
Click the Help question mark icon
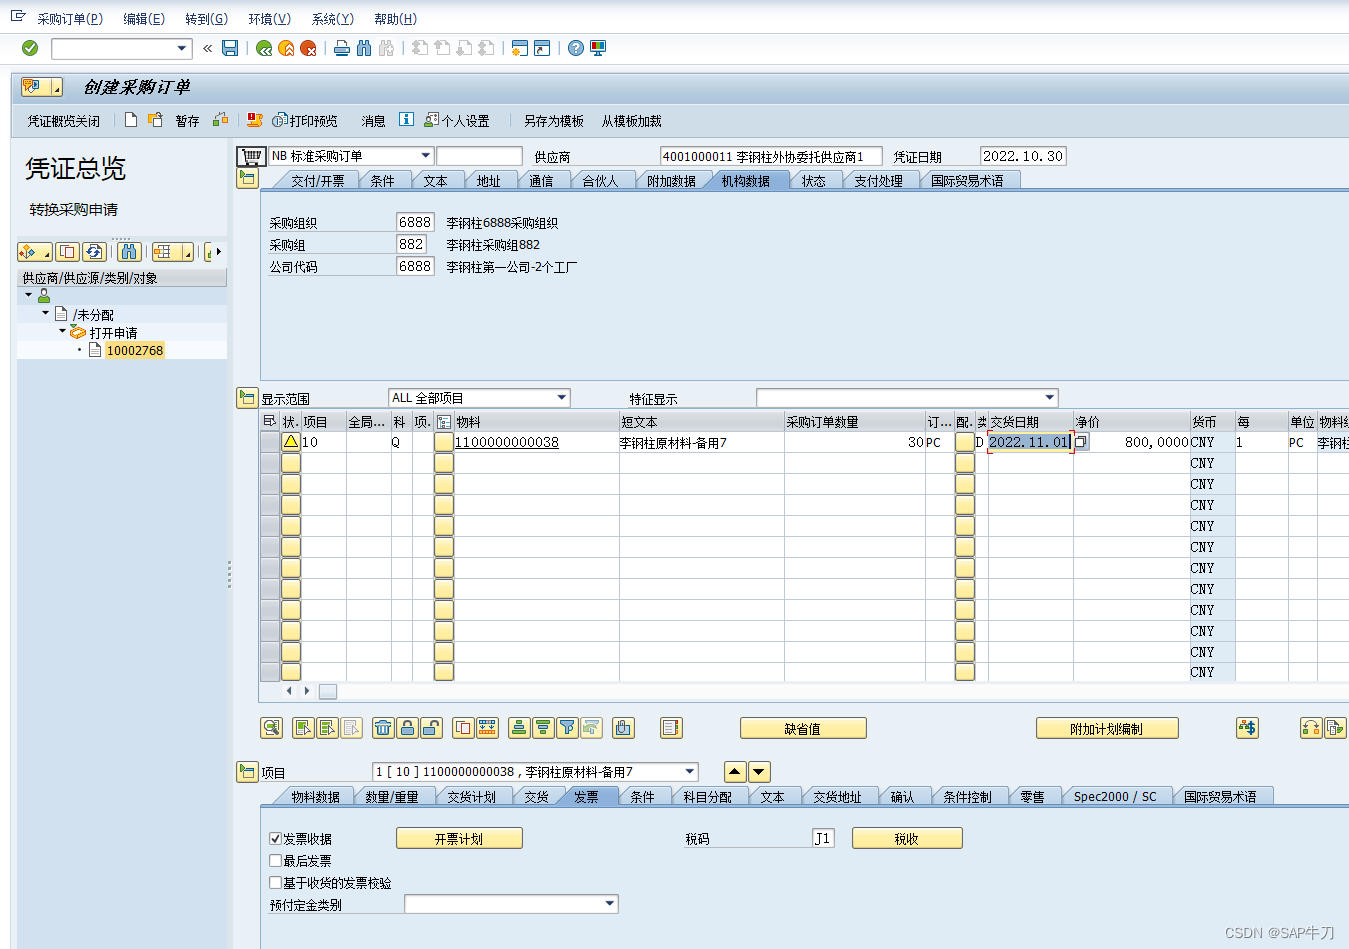576,48
